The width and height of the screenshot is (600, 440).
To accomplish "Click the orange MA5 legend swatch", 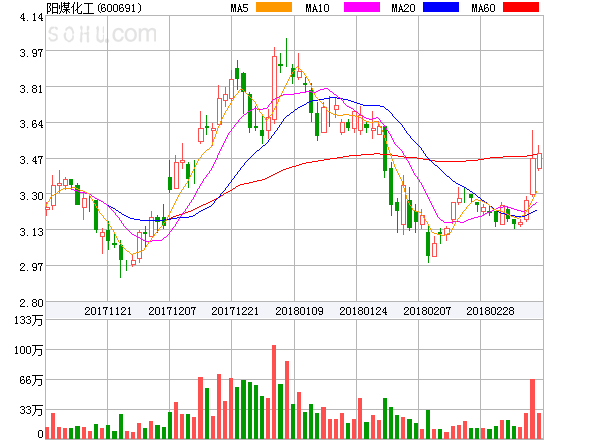I will point(274,7).
